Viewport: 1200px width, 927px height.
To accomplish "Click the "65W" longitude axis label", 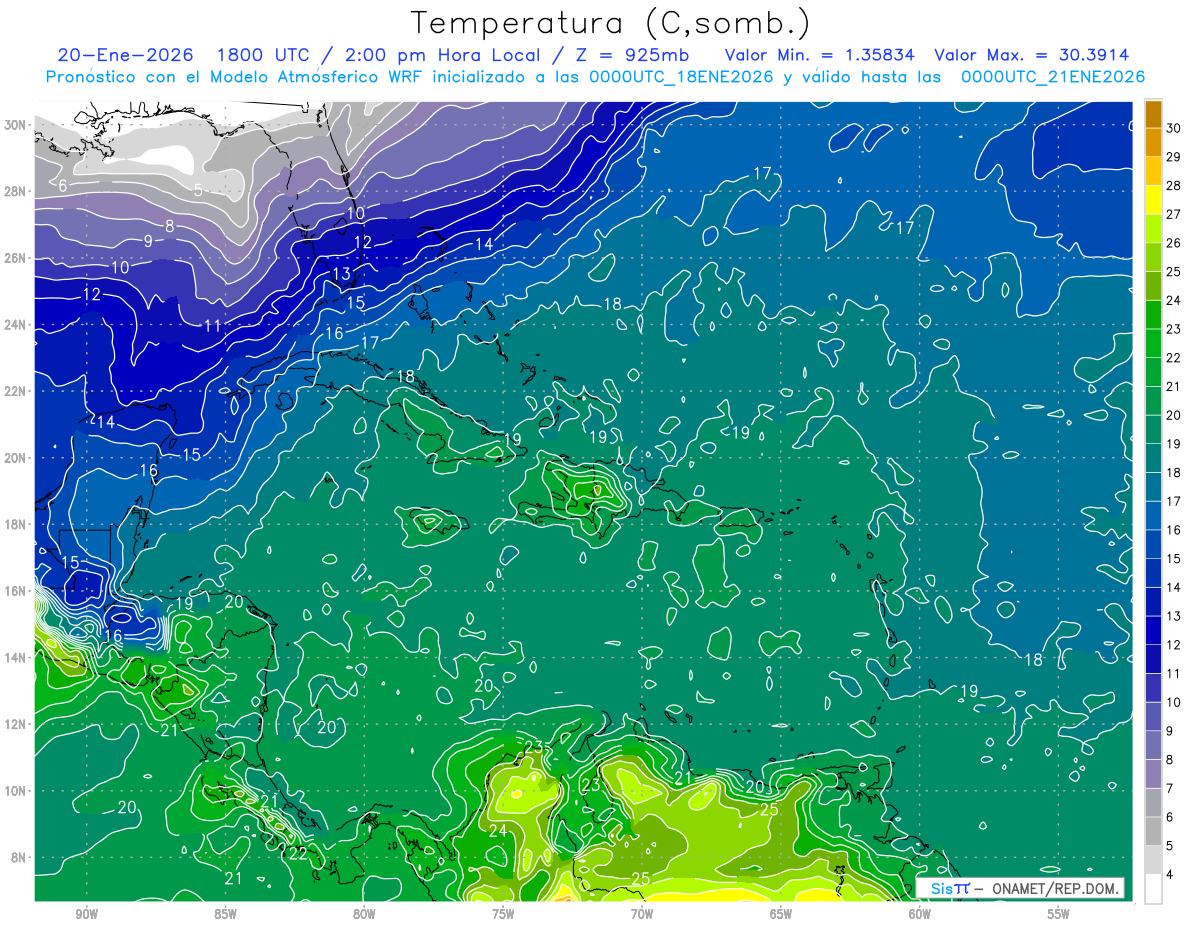I will [781, 914].
